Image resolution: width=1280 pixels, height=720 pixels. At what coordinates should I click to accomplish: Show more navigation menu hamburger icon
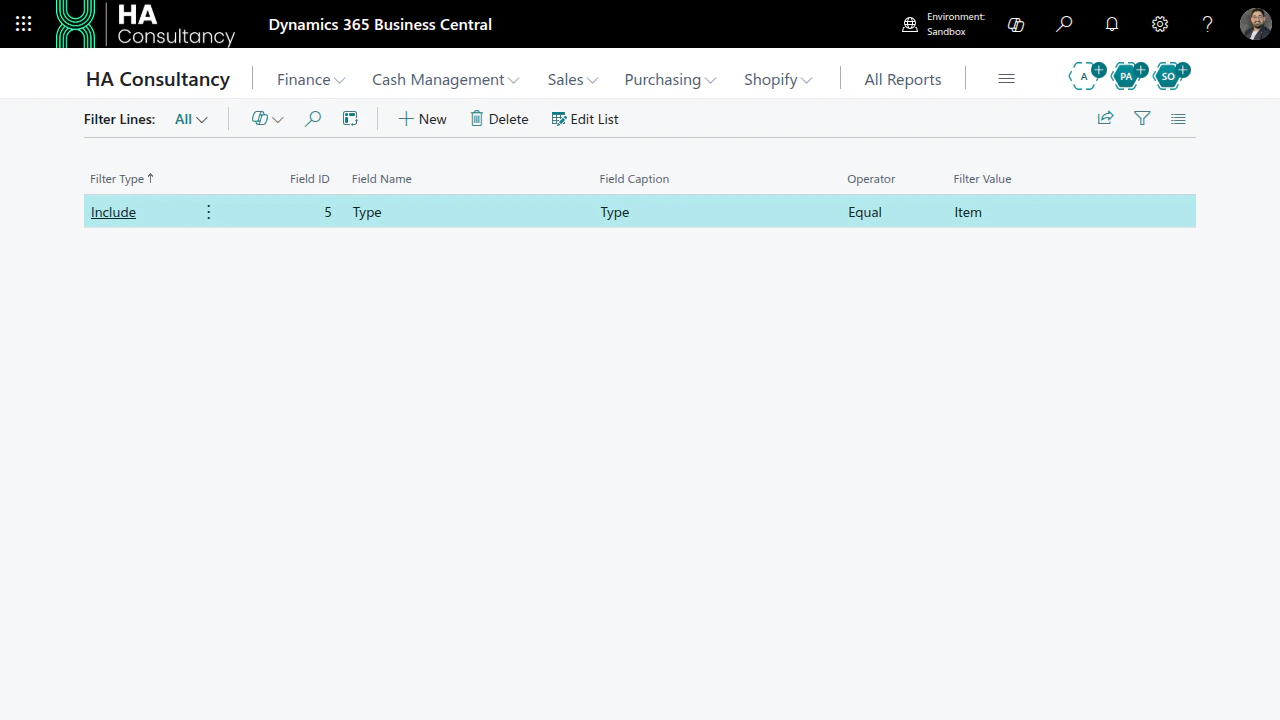[x=1007, y=79]
